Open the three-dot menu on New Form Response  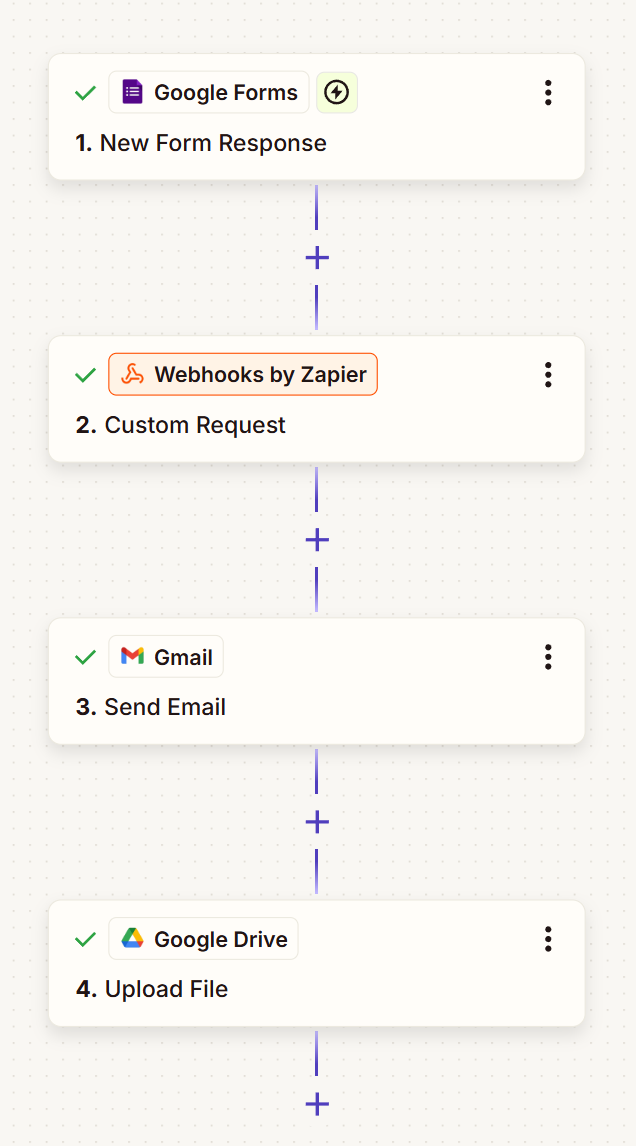coord(548,92)
